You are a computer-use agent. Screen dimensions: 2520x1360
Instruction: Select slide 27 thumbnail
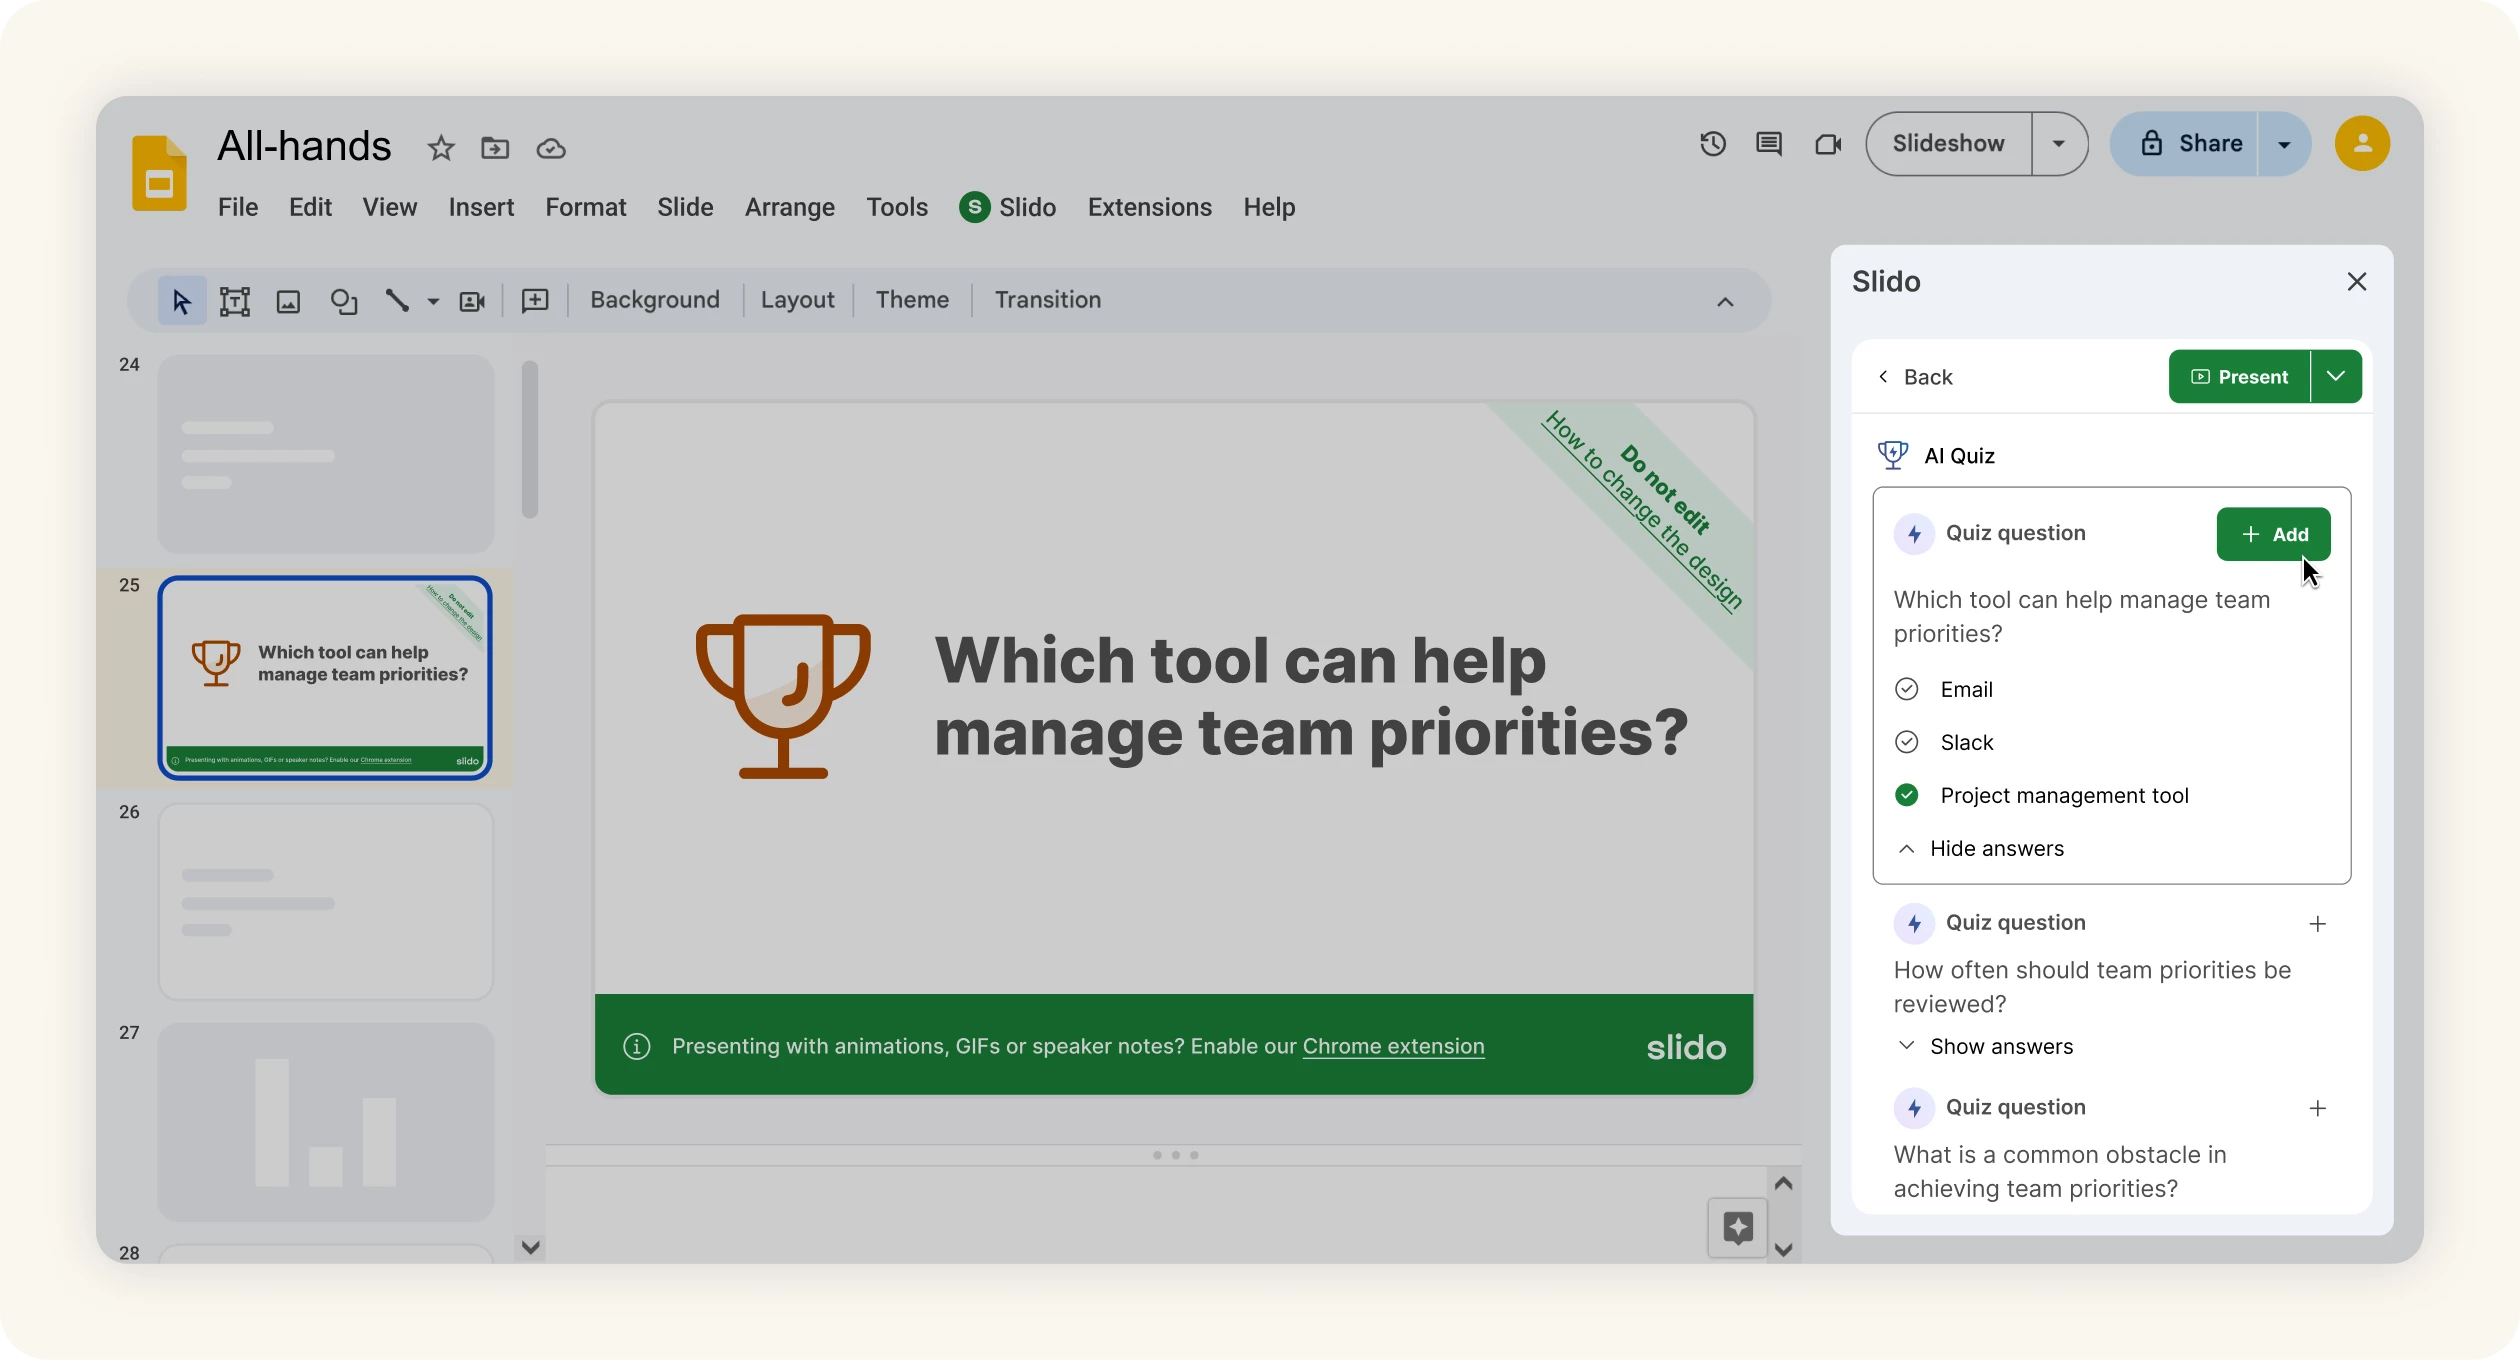pyautogui.click(x=325, y=1121)
